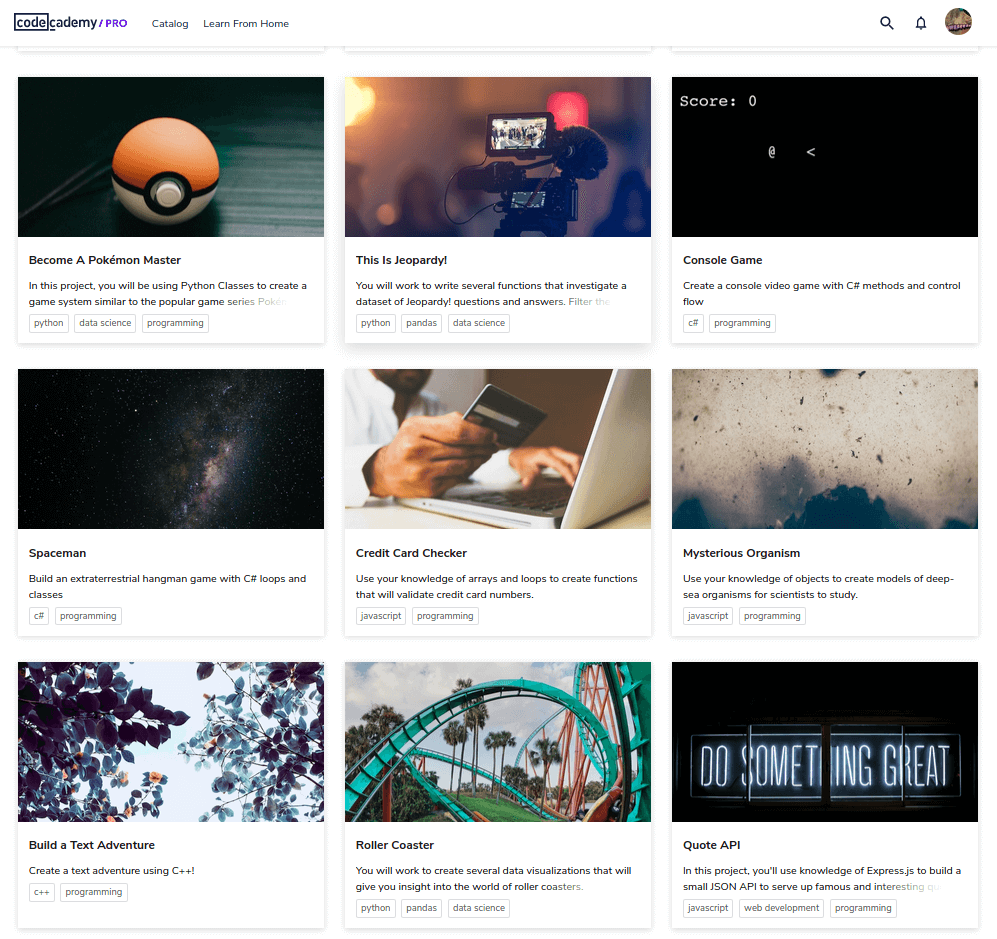Open the Credit Card Checker photo
This screenshot has height=939, width=997.
pyautogui.click(x=498, y=449)
